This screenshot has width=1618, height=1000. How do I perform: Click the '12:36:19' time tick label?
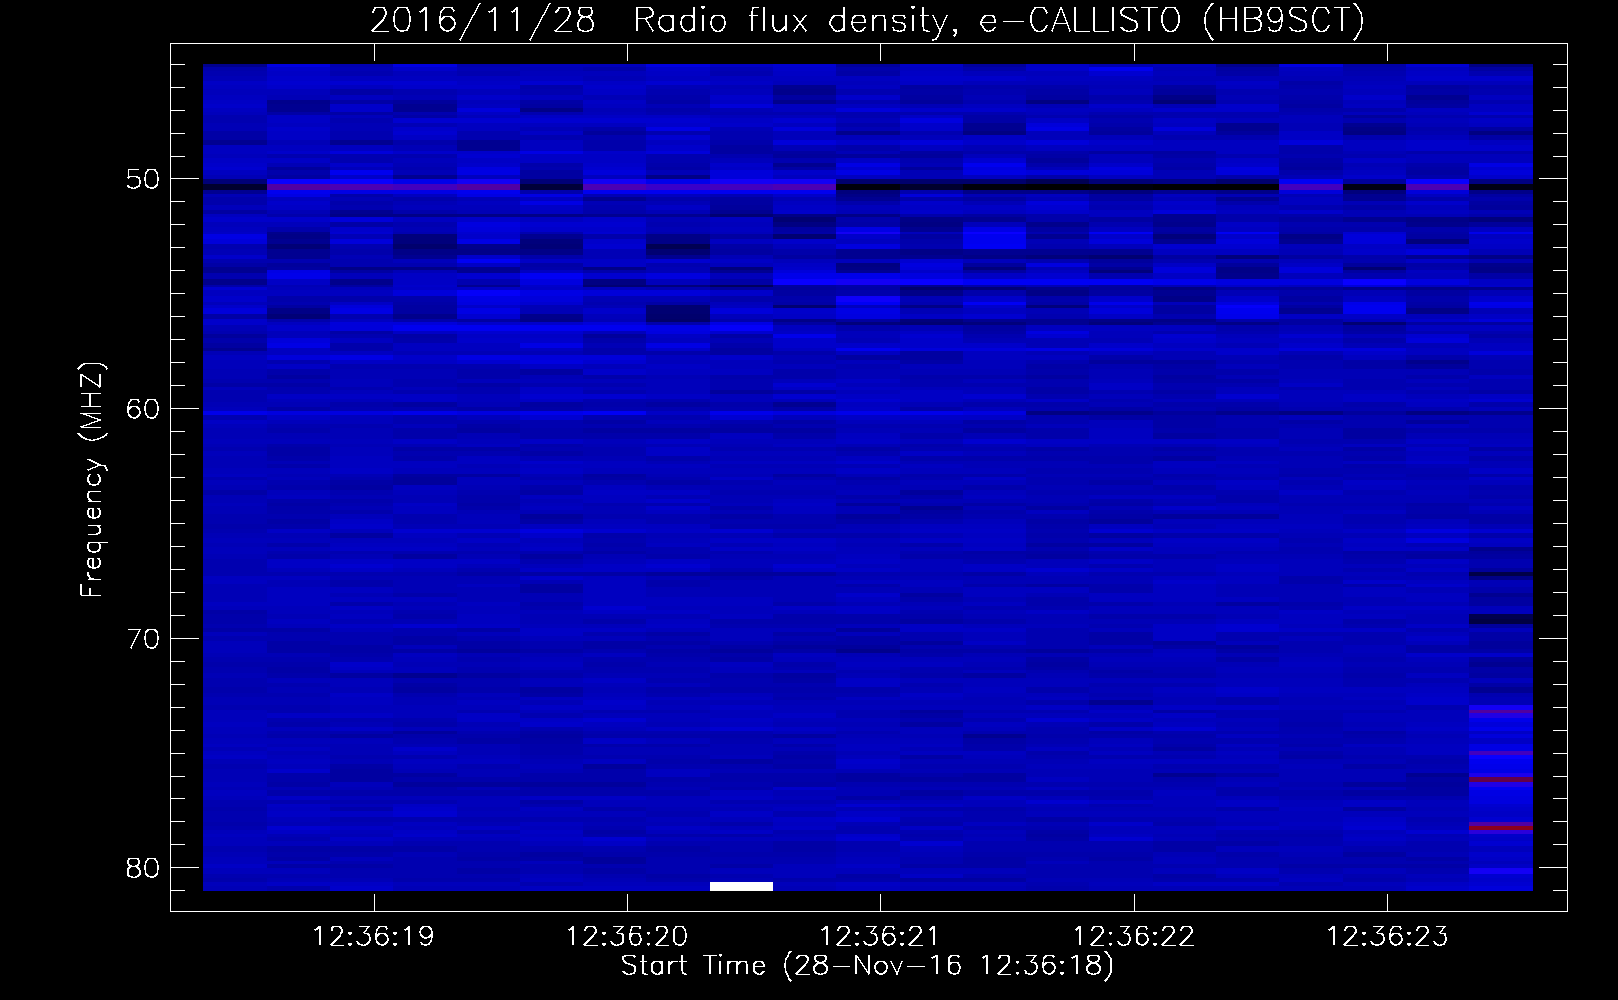(x=373, y=937)
